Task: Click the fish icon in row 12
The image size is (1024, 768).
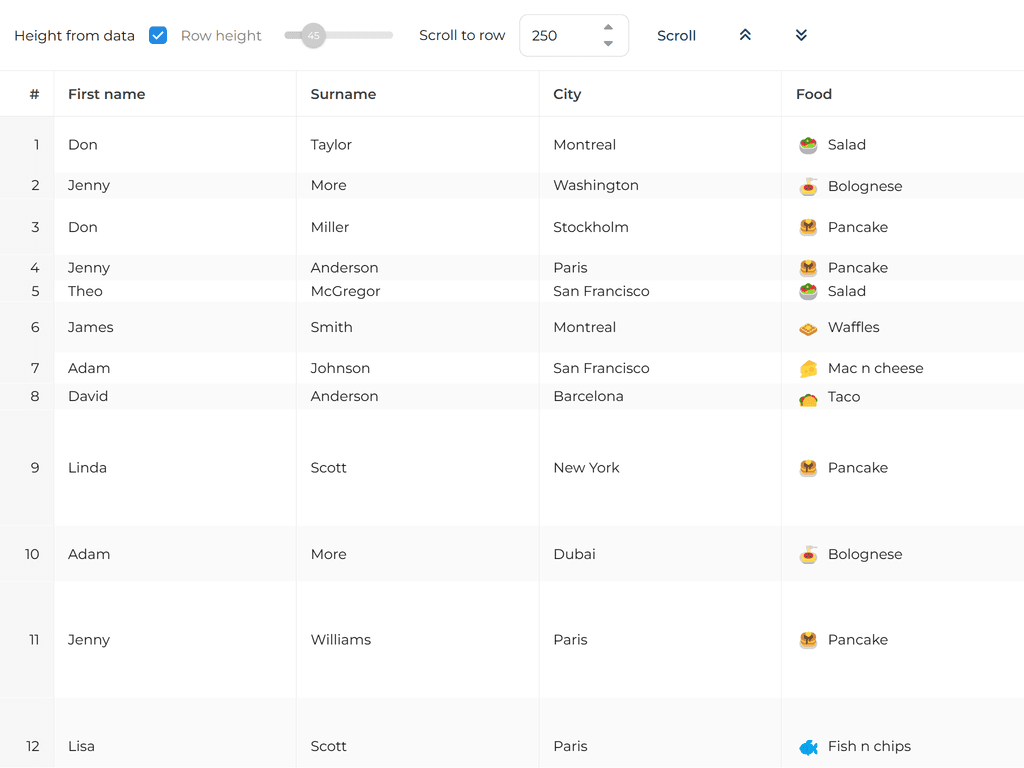Action: tap(808, 747)
